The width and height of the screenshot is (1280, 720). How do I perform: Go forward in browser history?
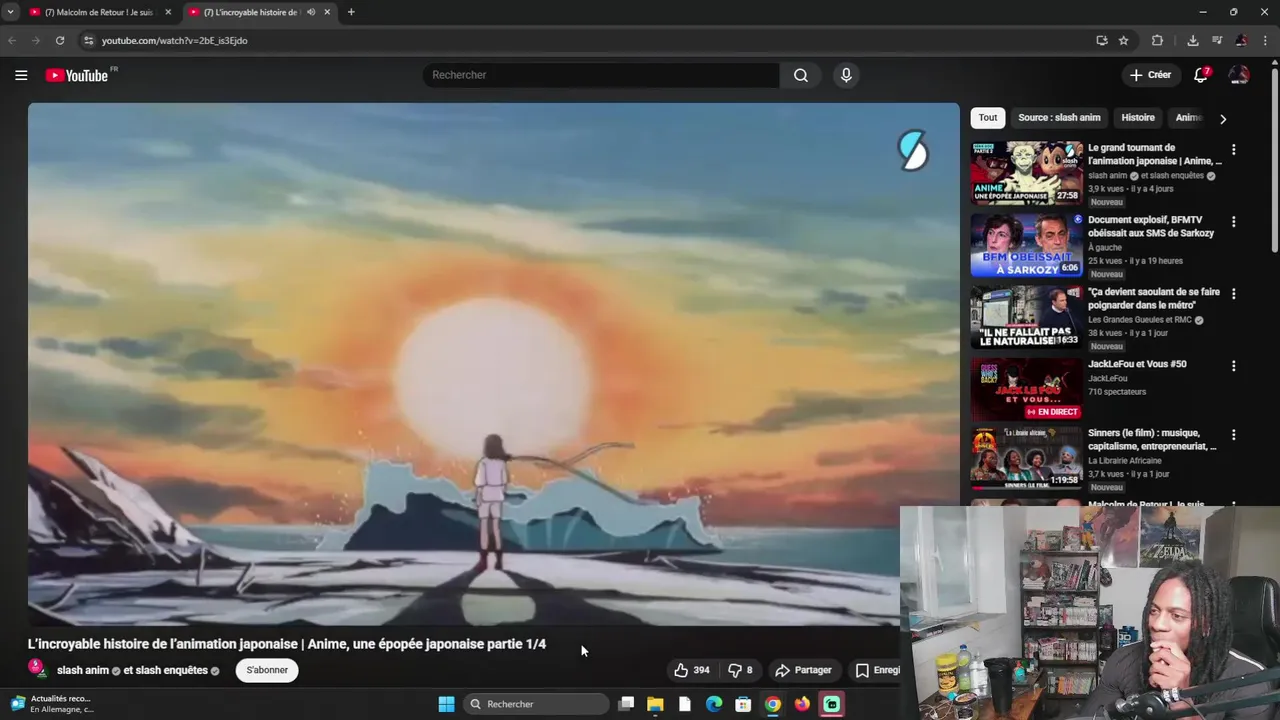[36, 40]
